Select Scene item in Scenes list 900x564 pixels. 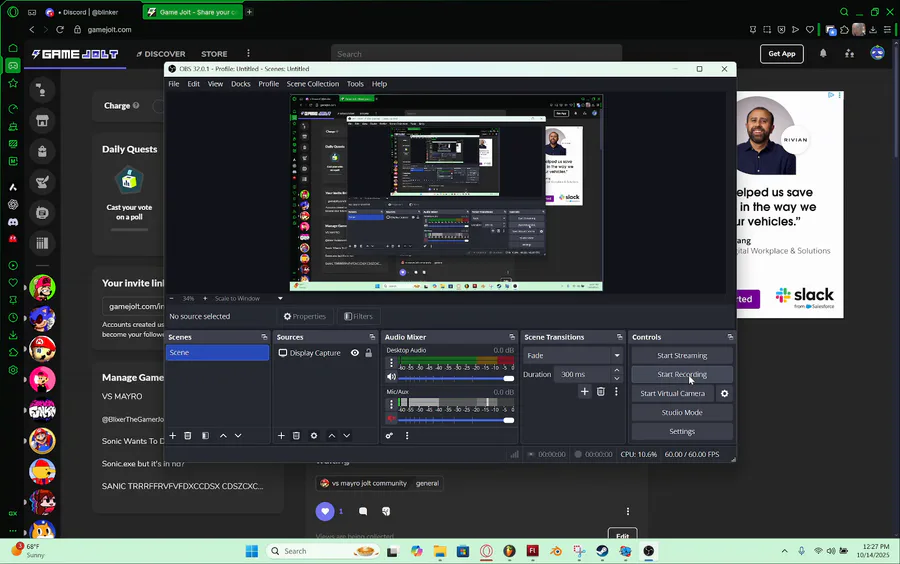217,352
